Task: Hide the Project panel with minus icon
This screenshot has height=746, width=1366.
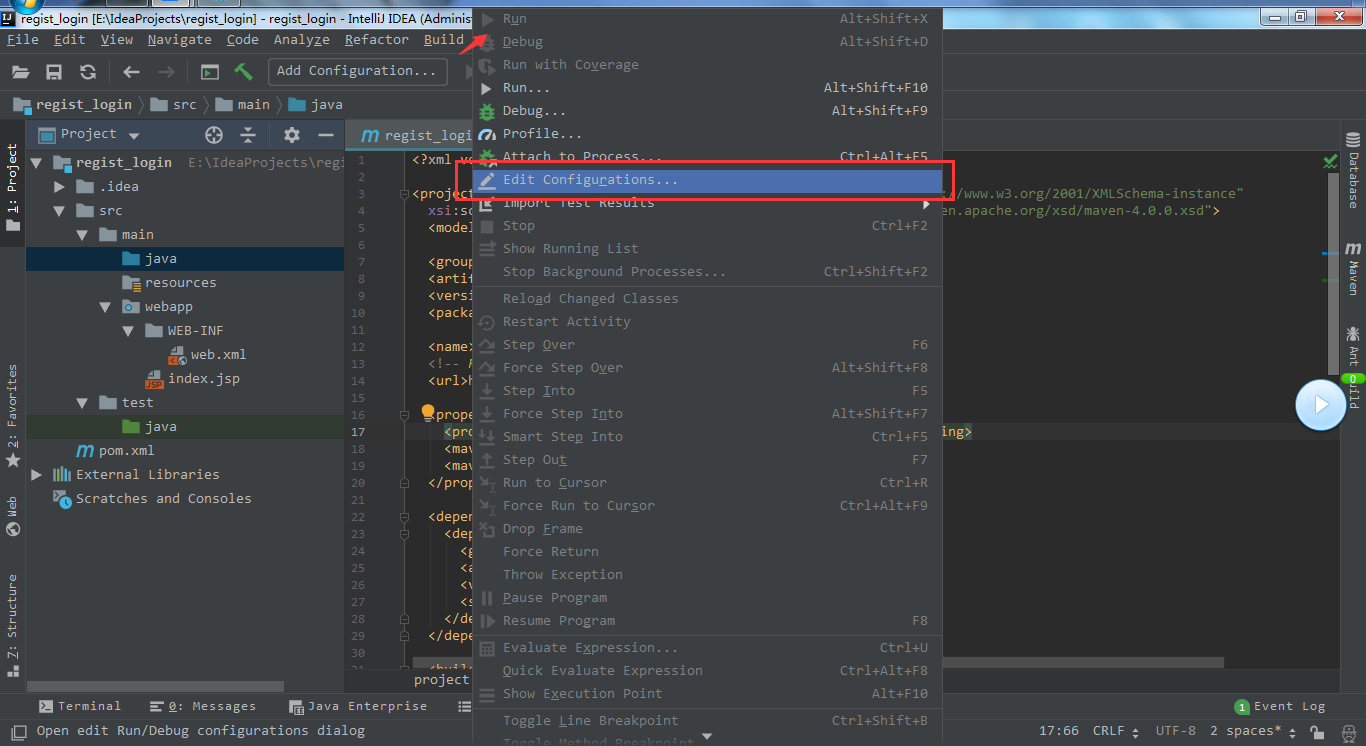Action: coord(325,135)
